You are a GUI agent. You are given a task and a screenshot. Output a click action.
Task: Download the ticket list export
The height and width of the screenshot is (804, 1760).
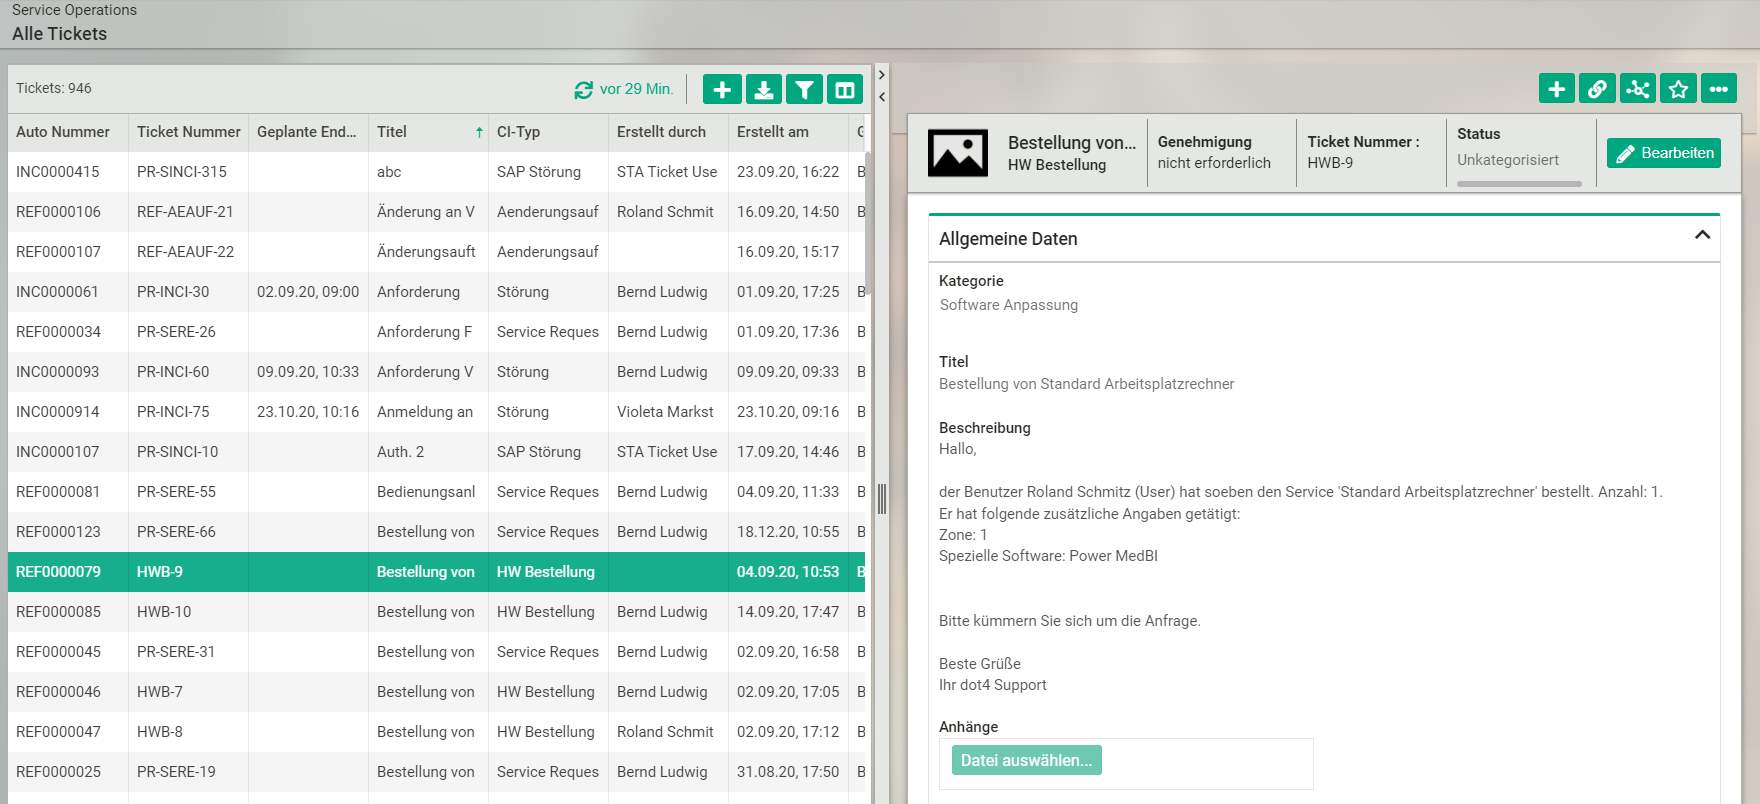[x=764, y=90]
